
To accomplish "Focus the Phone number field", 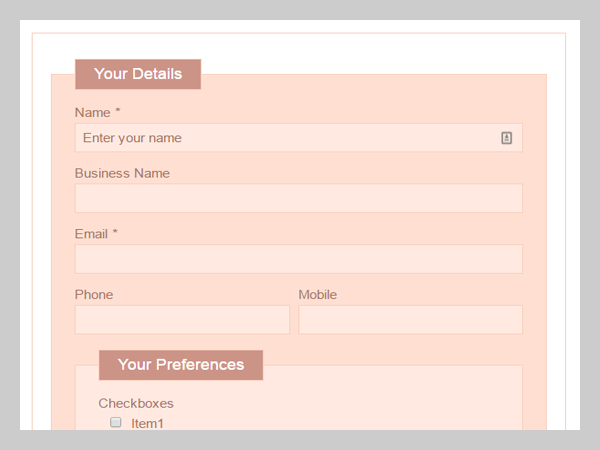I will coord(182,320).
